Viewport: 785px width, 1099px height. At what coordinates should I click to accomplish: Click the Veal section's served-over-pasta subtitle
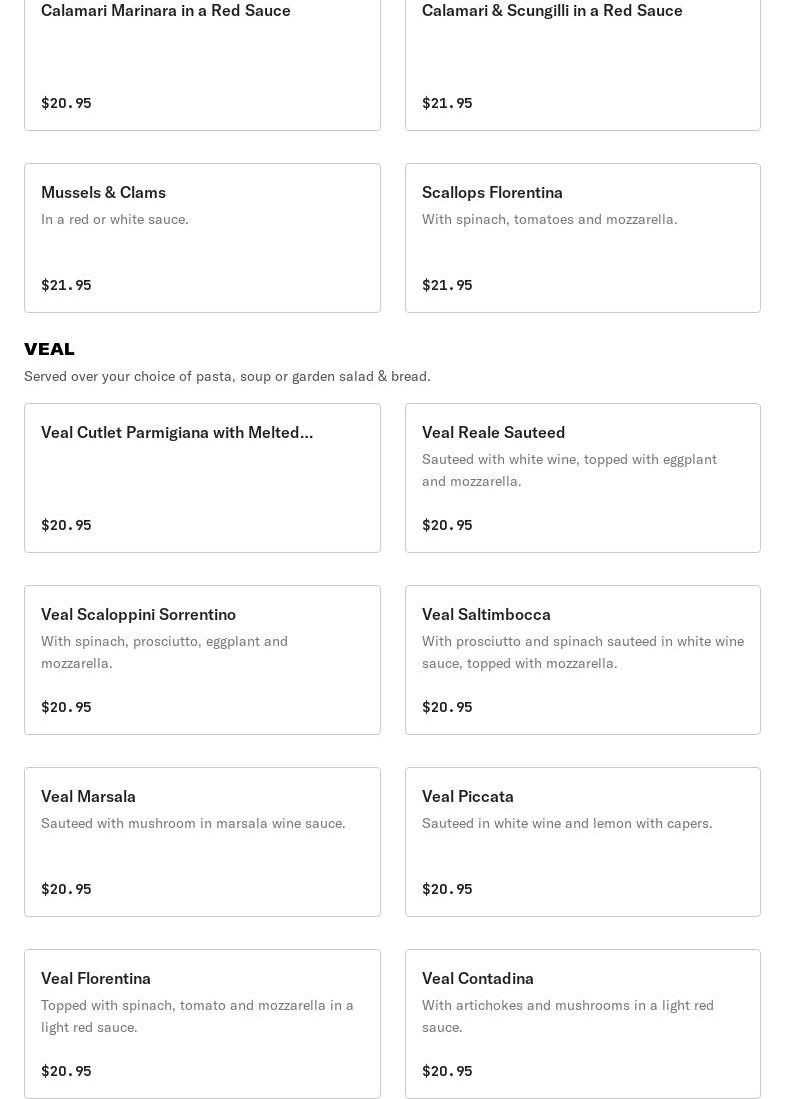(x=227, y=376)
